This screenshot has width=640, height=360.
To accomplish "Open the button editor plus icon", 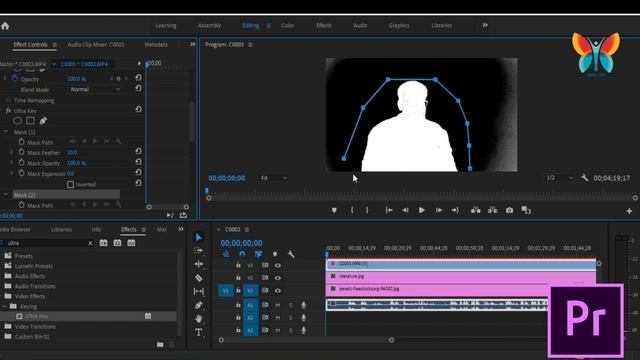I will [x=629, y=211].
